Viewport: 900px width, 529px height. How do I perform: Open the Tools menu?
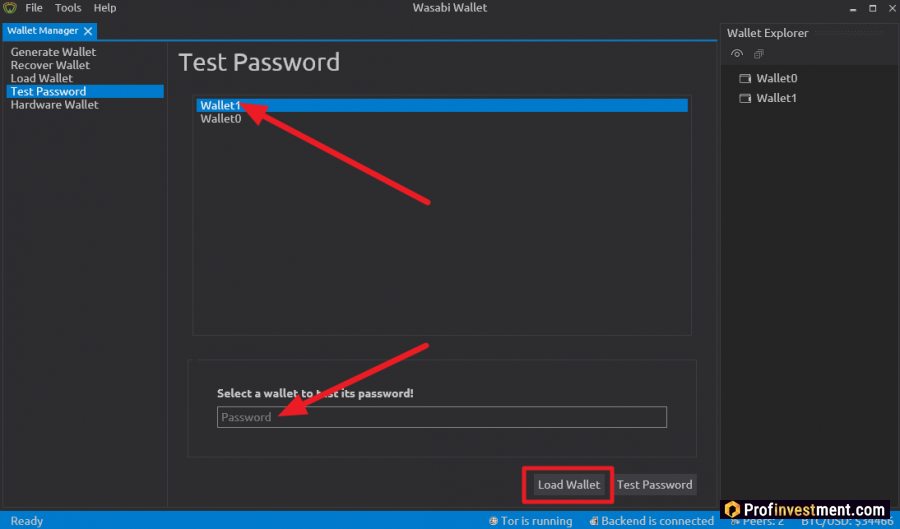[68, 8]
